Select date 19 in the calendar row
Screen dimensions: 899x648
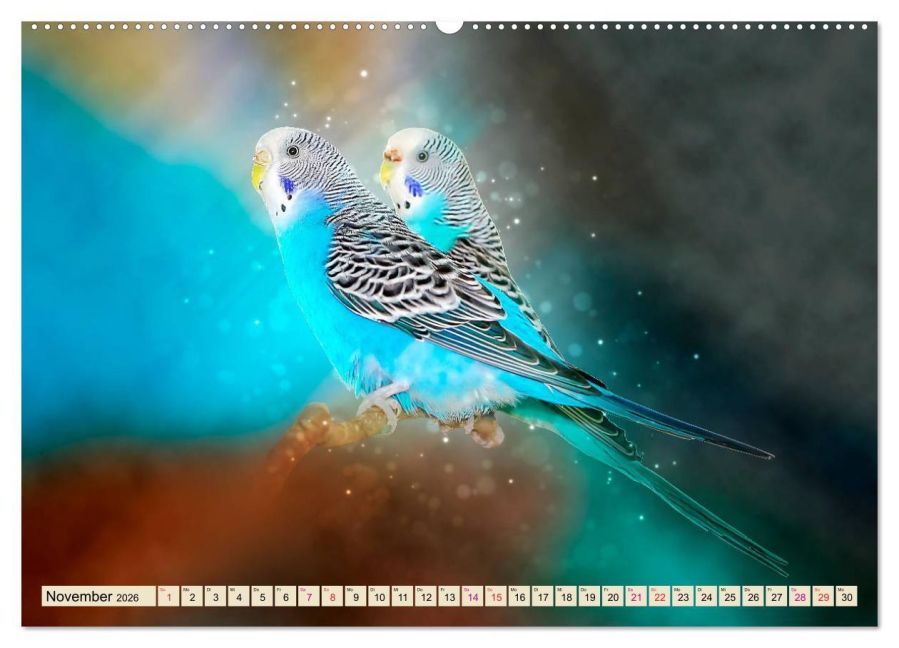pyautogui.click(x=590, y=596)
